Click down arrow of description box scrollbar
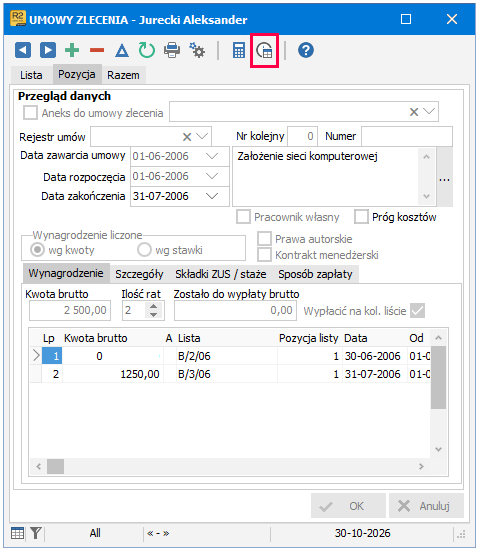481x559 pixels. pyautogui.click(x=426, y=196)
